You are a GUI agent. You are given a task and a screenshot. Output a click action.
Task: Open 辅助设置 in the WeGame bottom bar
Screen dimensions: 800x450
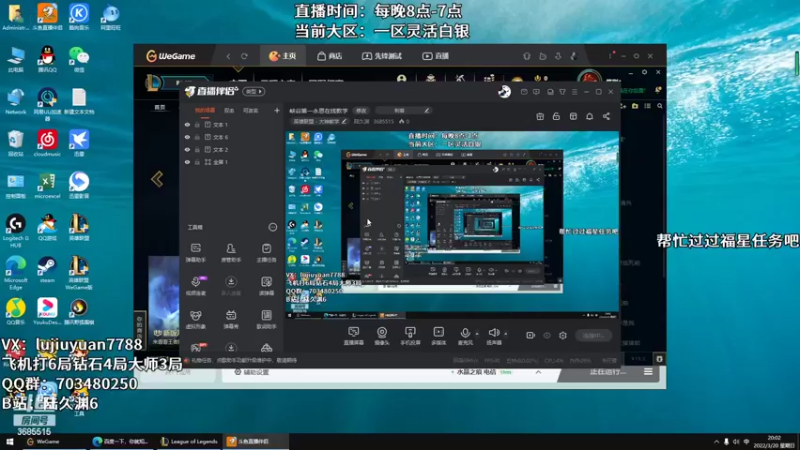tap(251, 372)
